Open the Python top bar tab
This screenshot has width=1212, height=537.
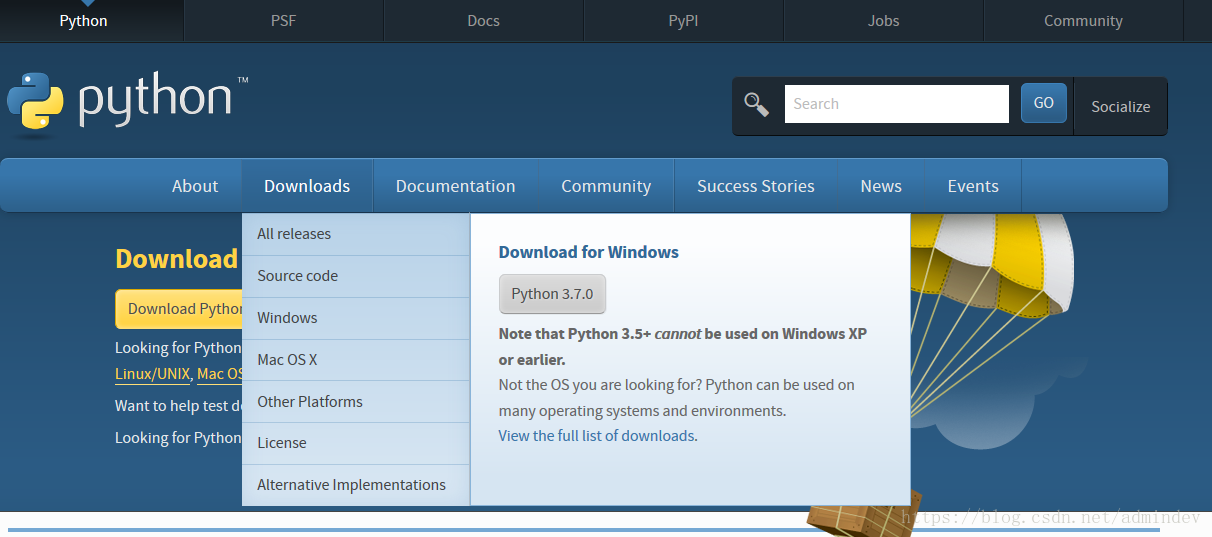(83, 21)
